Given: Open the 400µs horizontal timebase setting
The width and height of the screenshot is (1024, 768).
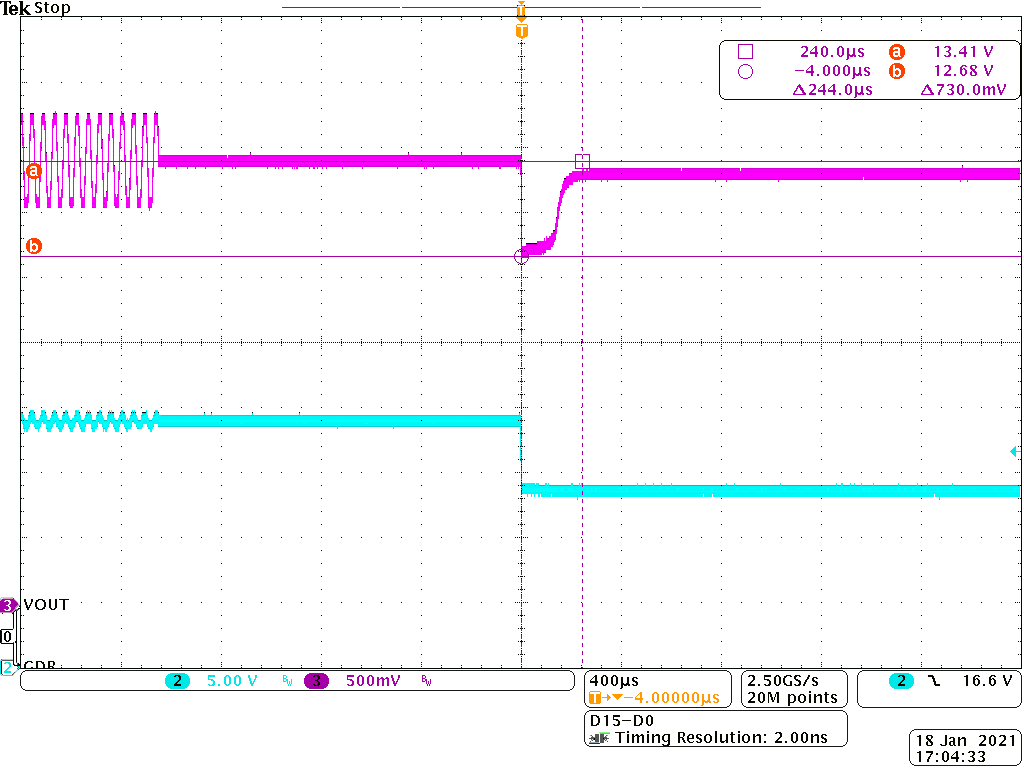Looking at the screenshot, I should tap(615, 680).
